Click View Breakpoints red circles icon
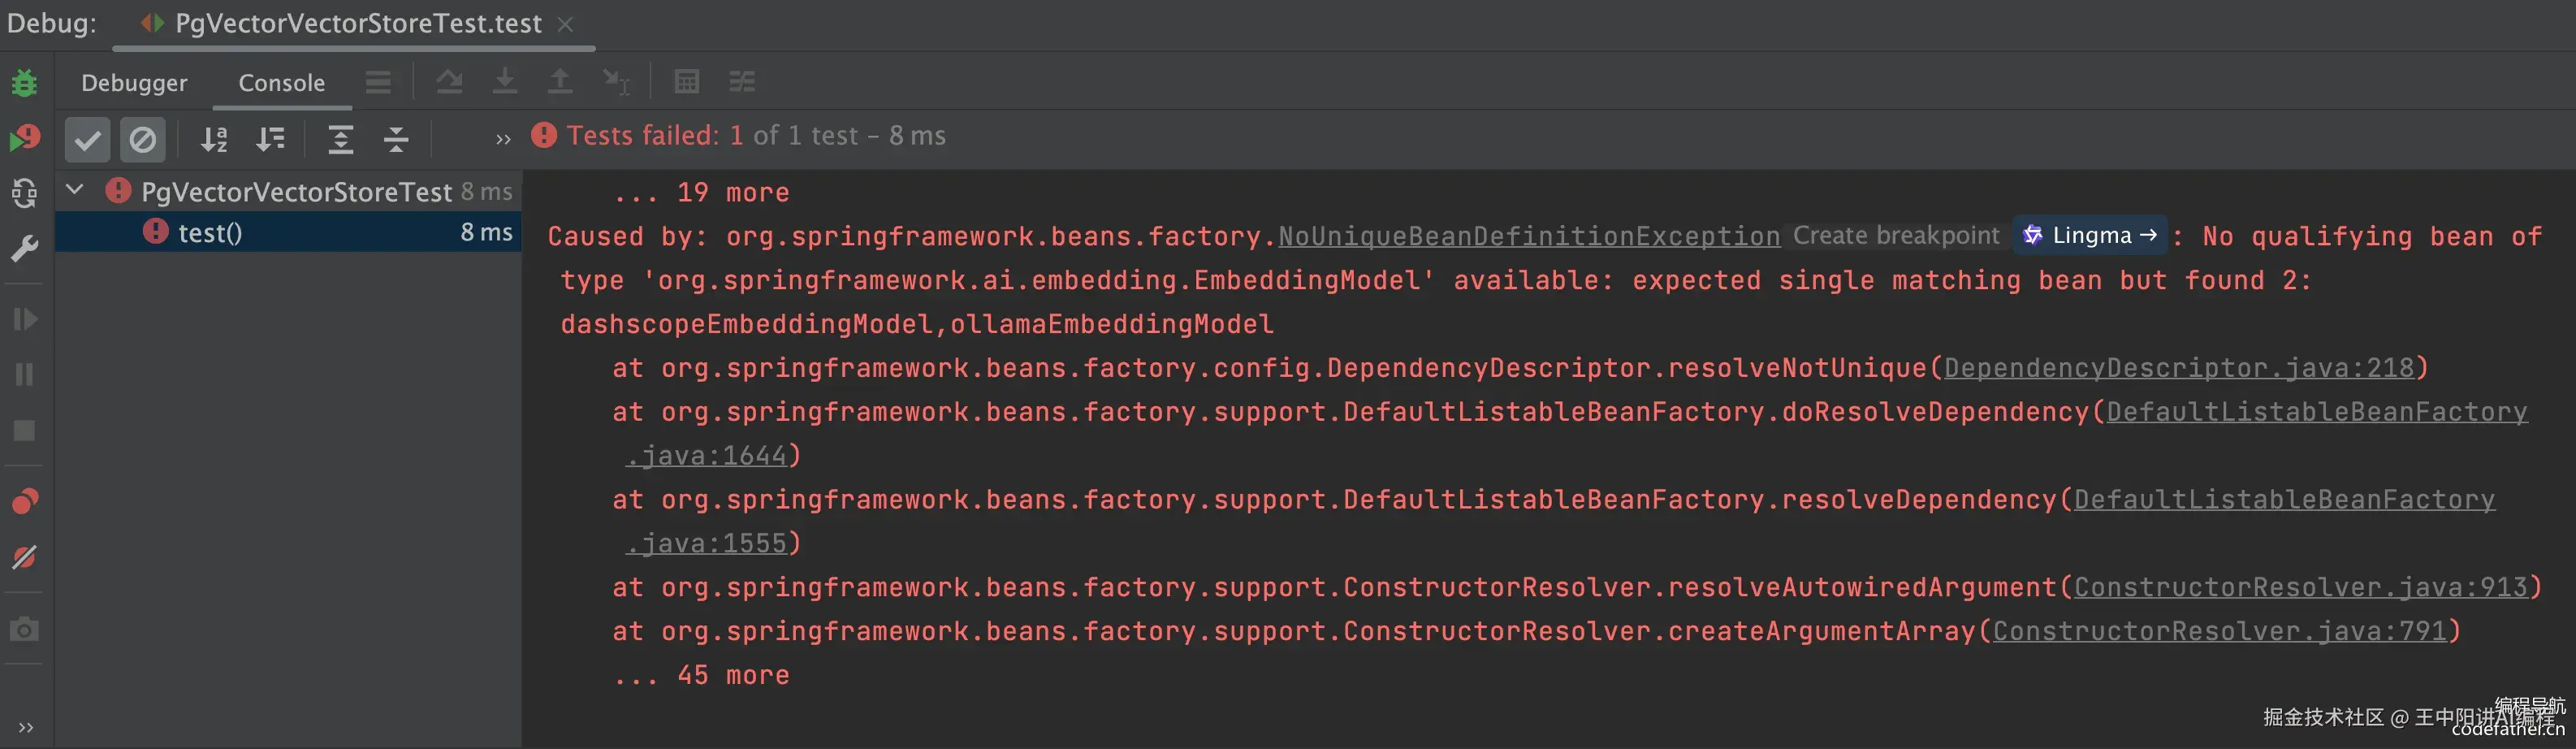 click(24, 501)
